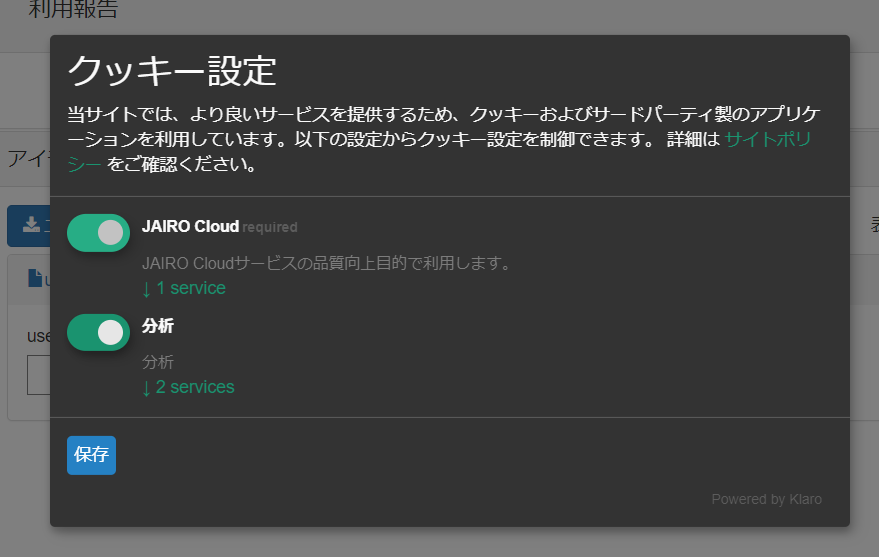Screen dimensions: 879x557
Task: Click the JAIRO Cloudサービスの品質向上目的 description
Action: coord(326,263)
